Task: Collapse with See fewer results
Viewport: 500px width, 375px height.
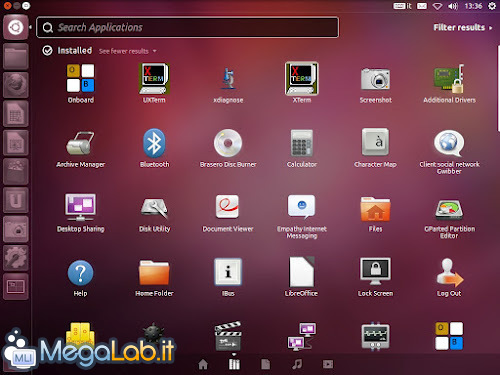Action: pos(127,51)
